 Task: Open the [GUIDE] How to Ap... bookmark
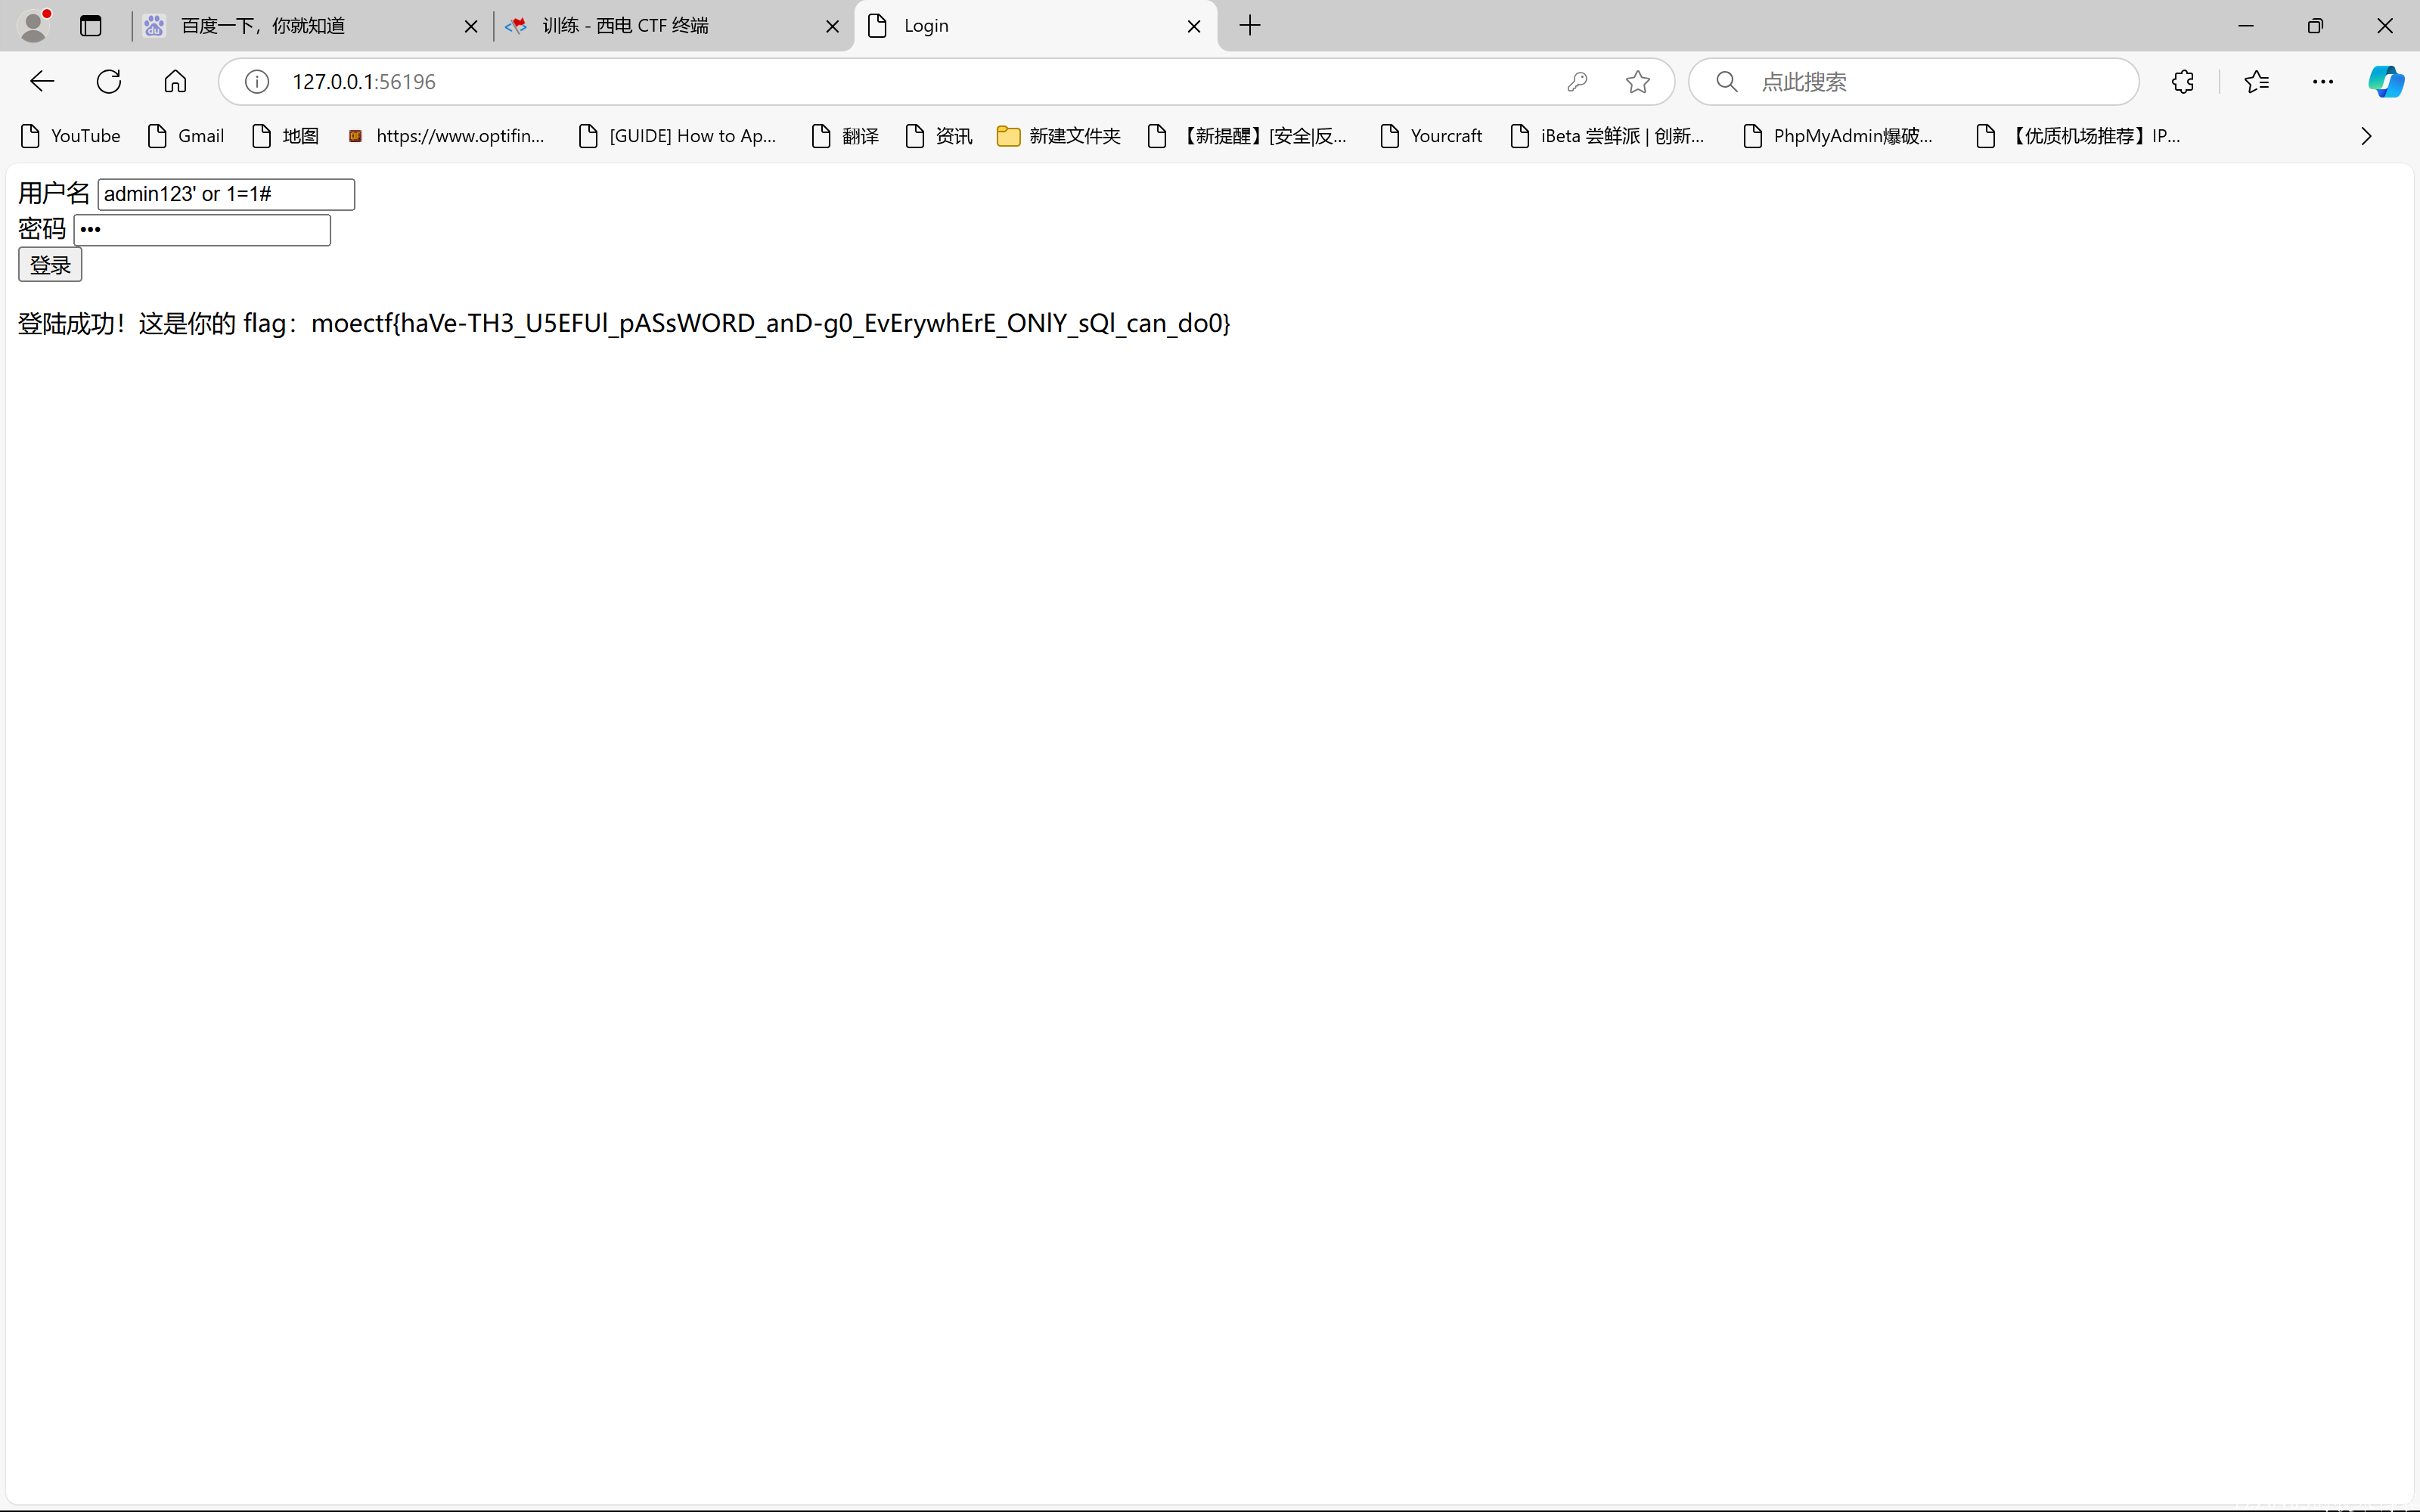tap(678, 136)
